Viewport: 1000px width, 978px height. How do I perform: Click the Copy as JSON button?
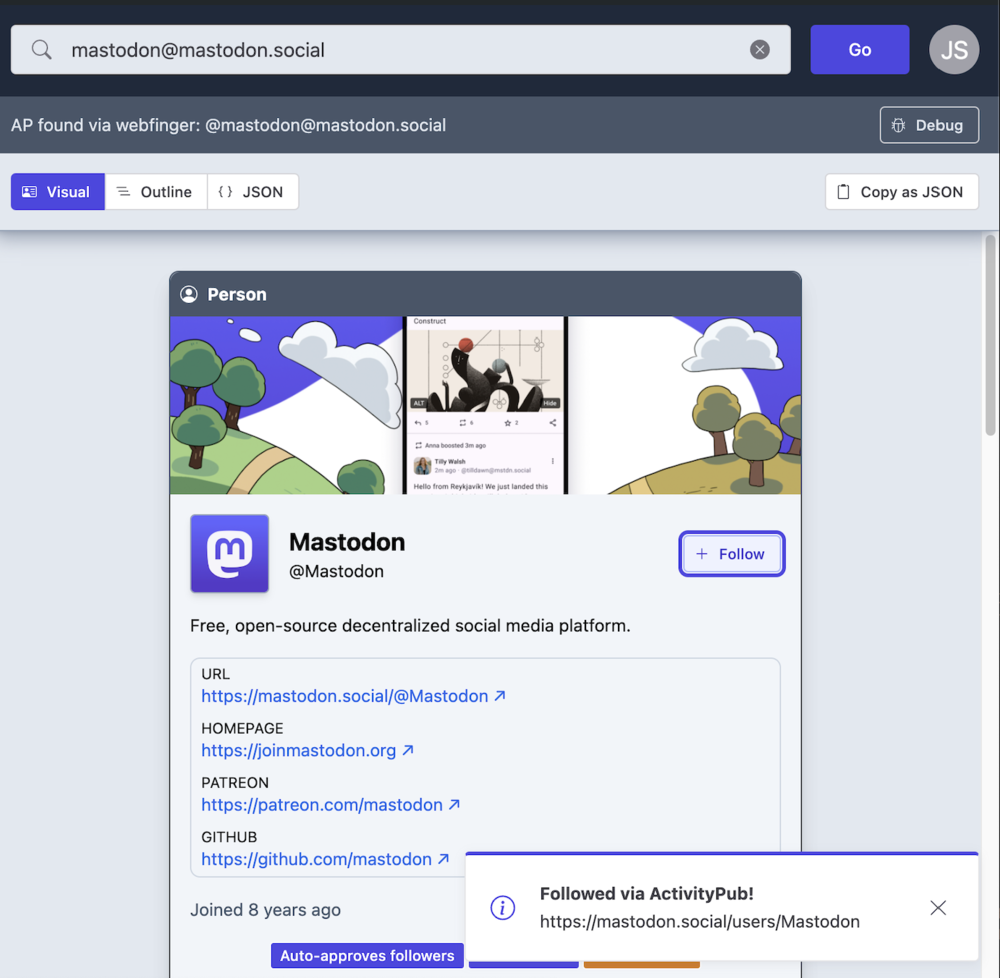(900, 192)
